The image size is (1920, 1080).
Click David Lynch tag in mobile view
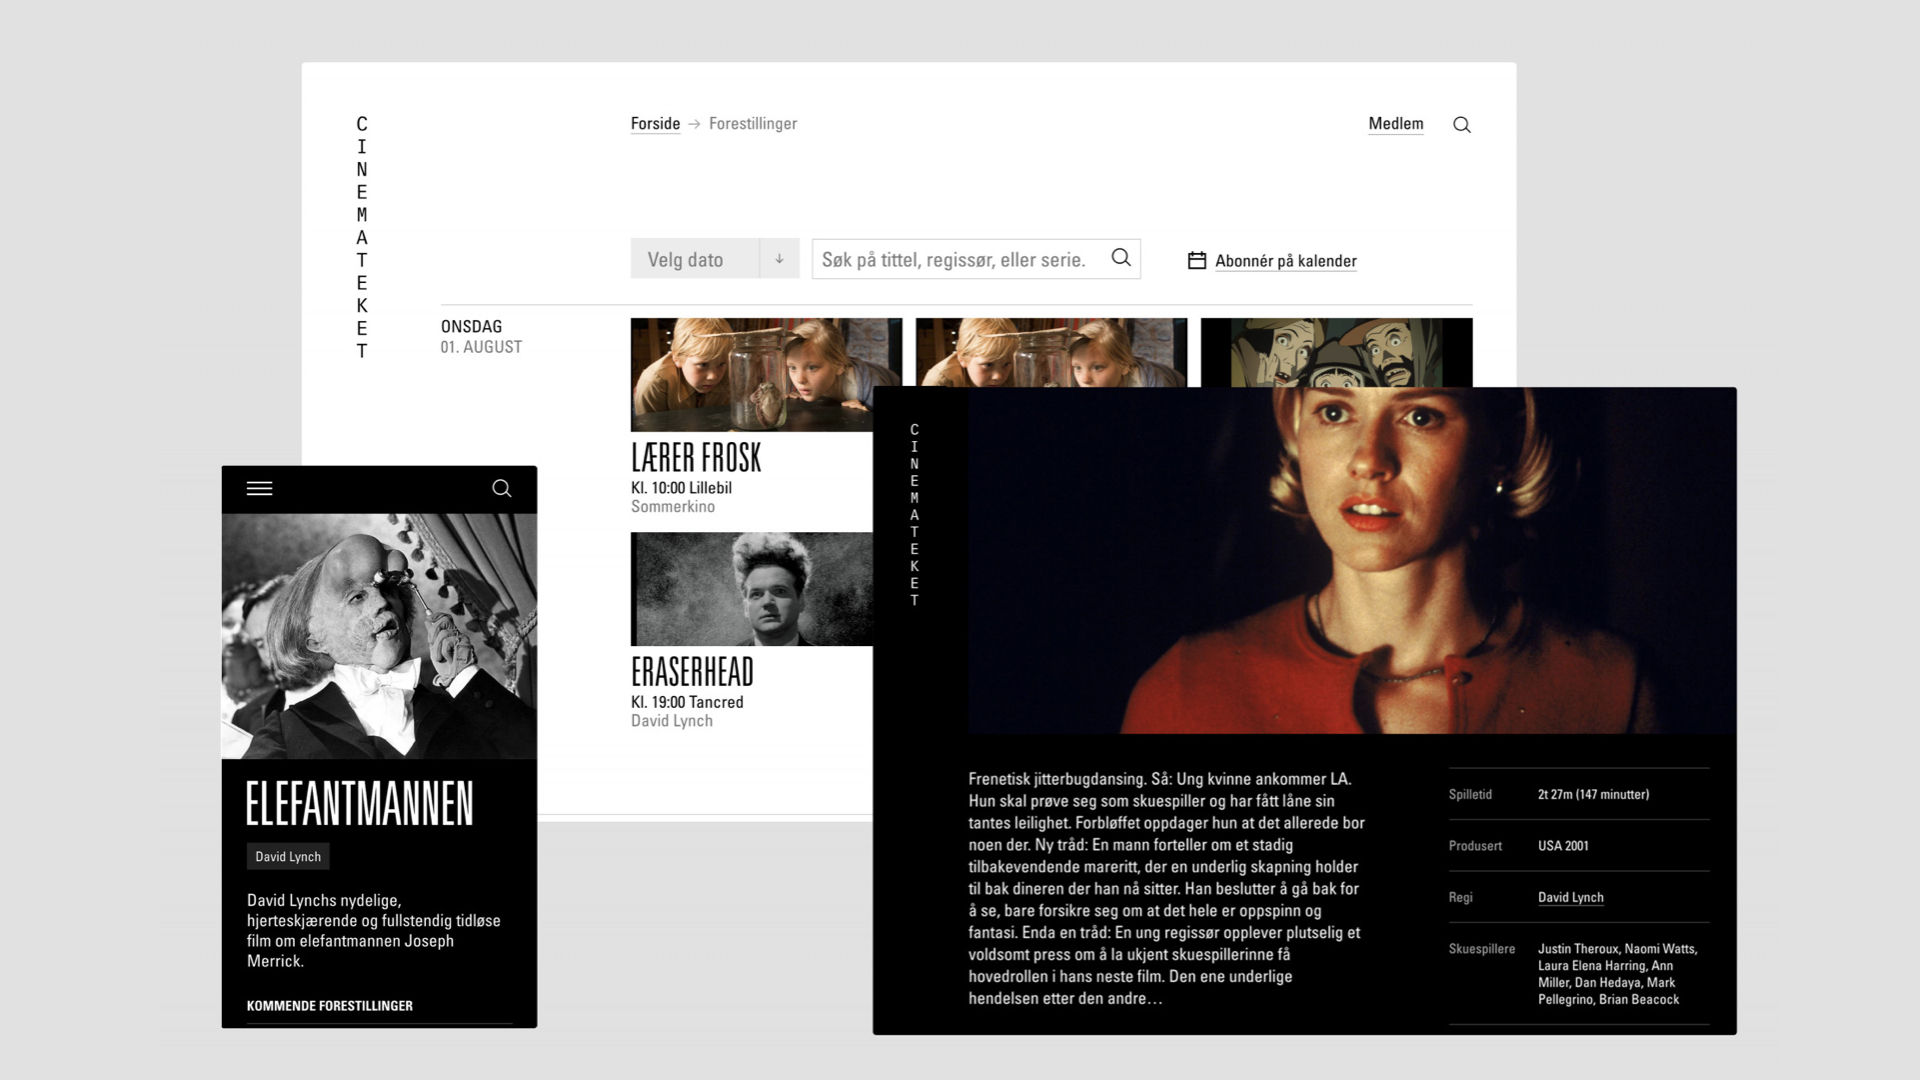coord(288,857)
